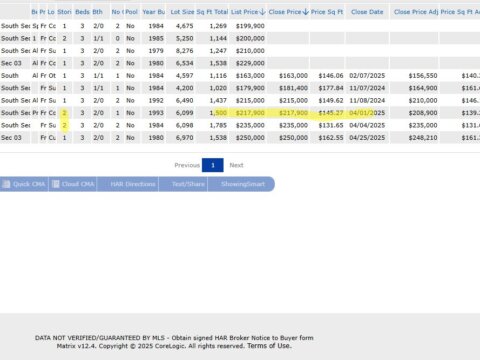Select highlighted close date 04/01/2025
Screen dimensions: 480x360
(367, 113)
